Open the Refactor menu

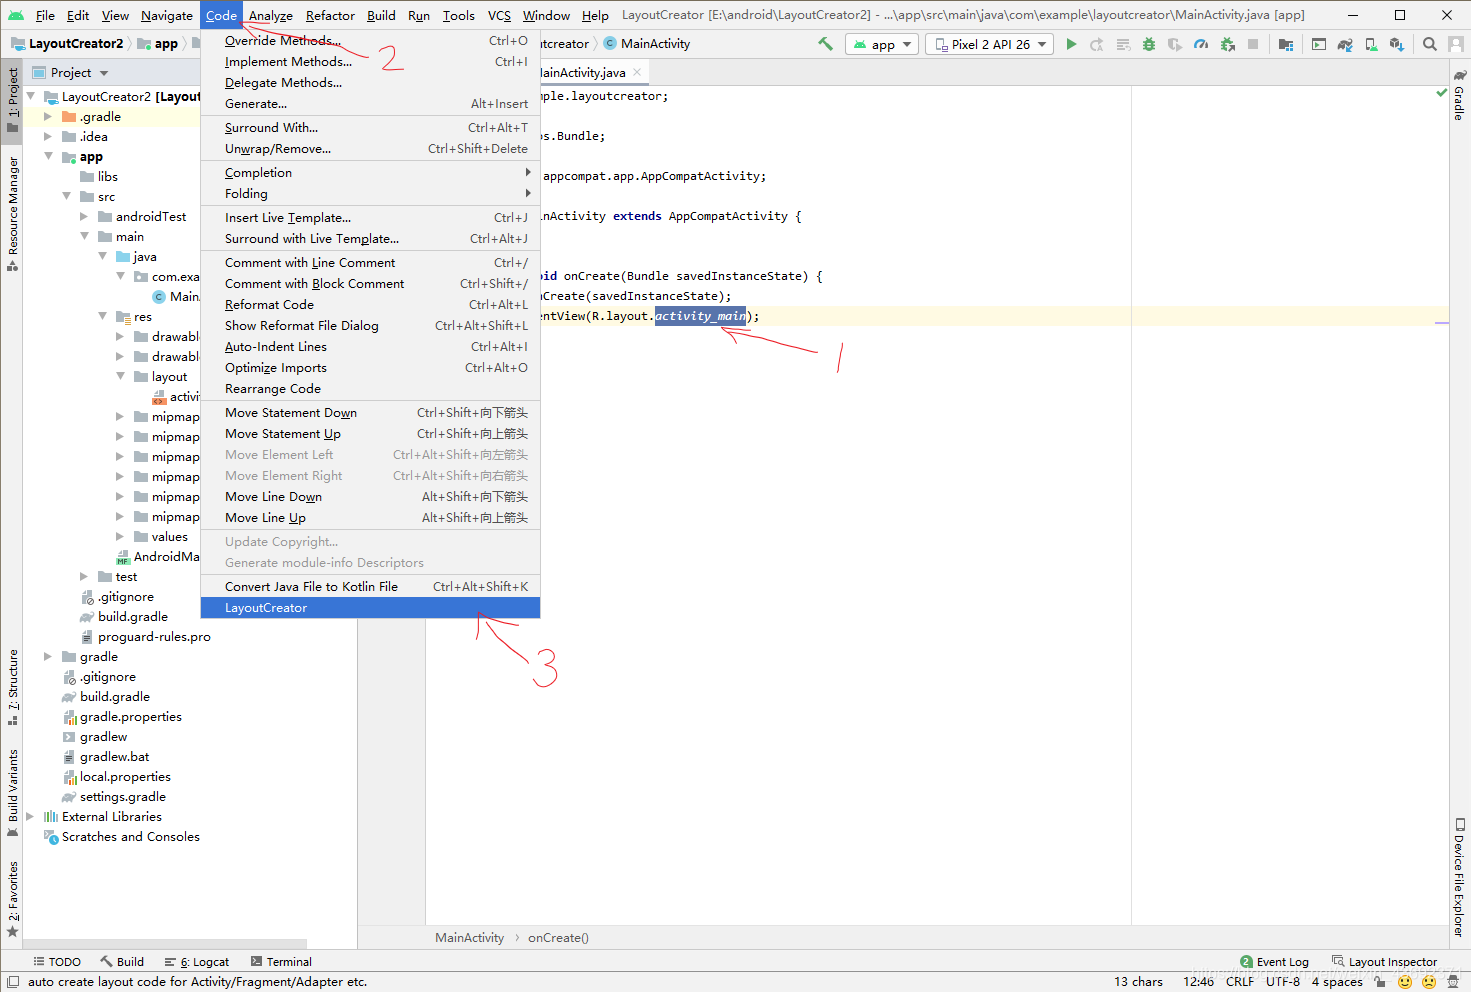(330, 15)
